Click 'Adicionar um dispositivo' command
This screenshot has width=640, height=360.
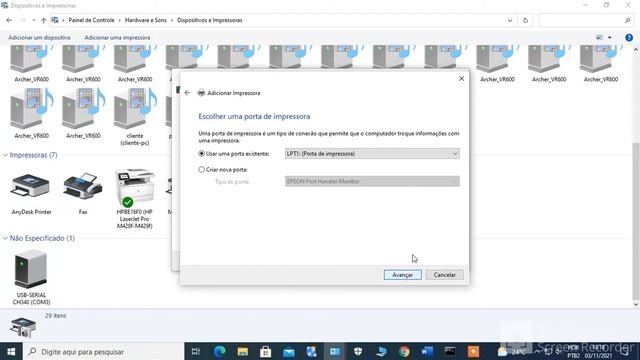click(x=40, y=38)
